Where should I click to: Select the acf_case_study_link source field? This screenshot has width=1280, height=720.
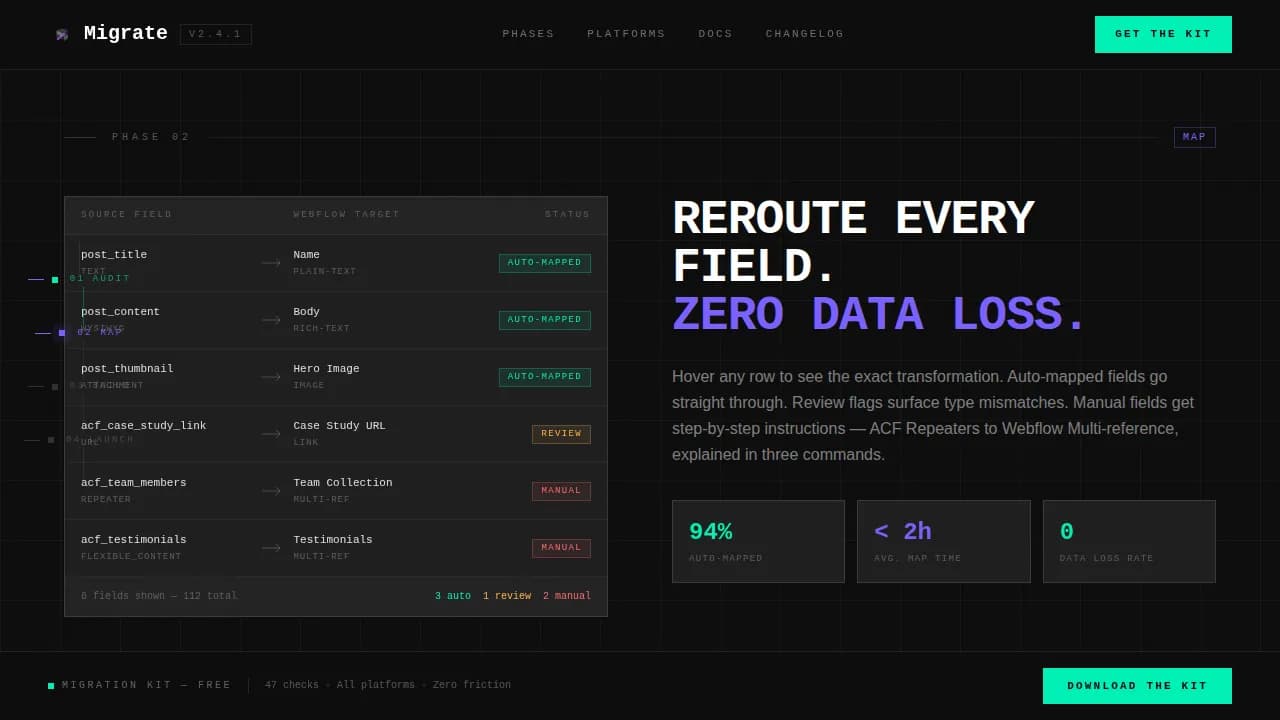pos(144,426)
